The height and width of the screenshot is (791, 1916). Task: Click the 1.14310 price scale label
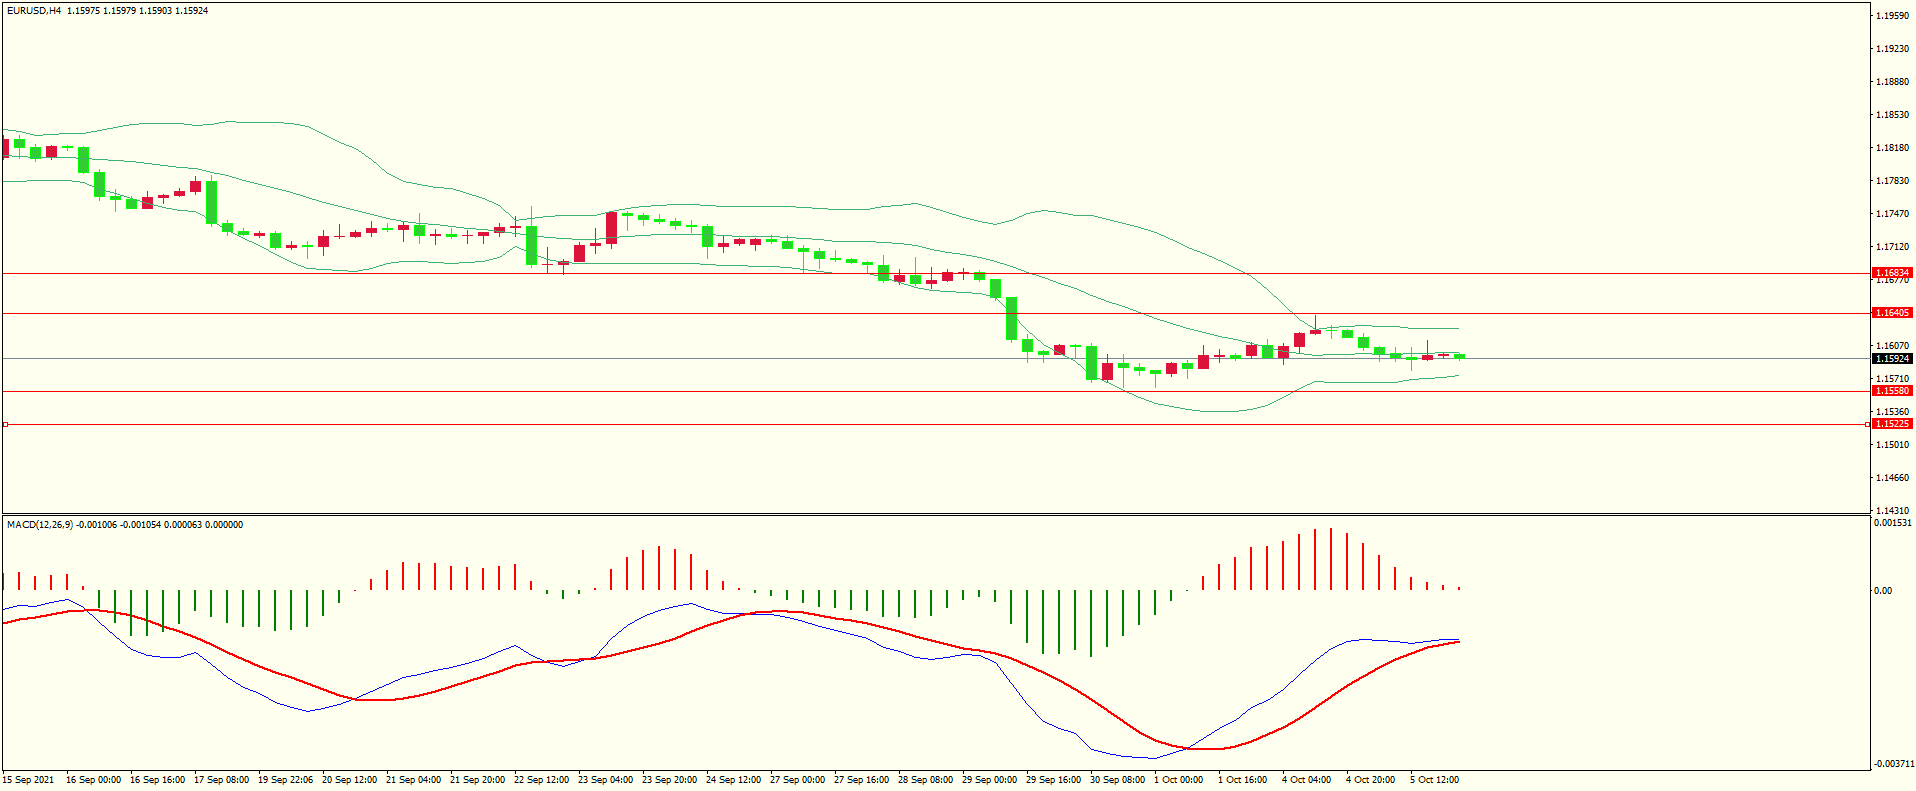pyautogui.click(x=1892, y=511)
